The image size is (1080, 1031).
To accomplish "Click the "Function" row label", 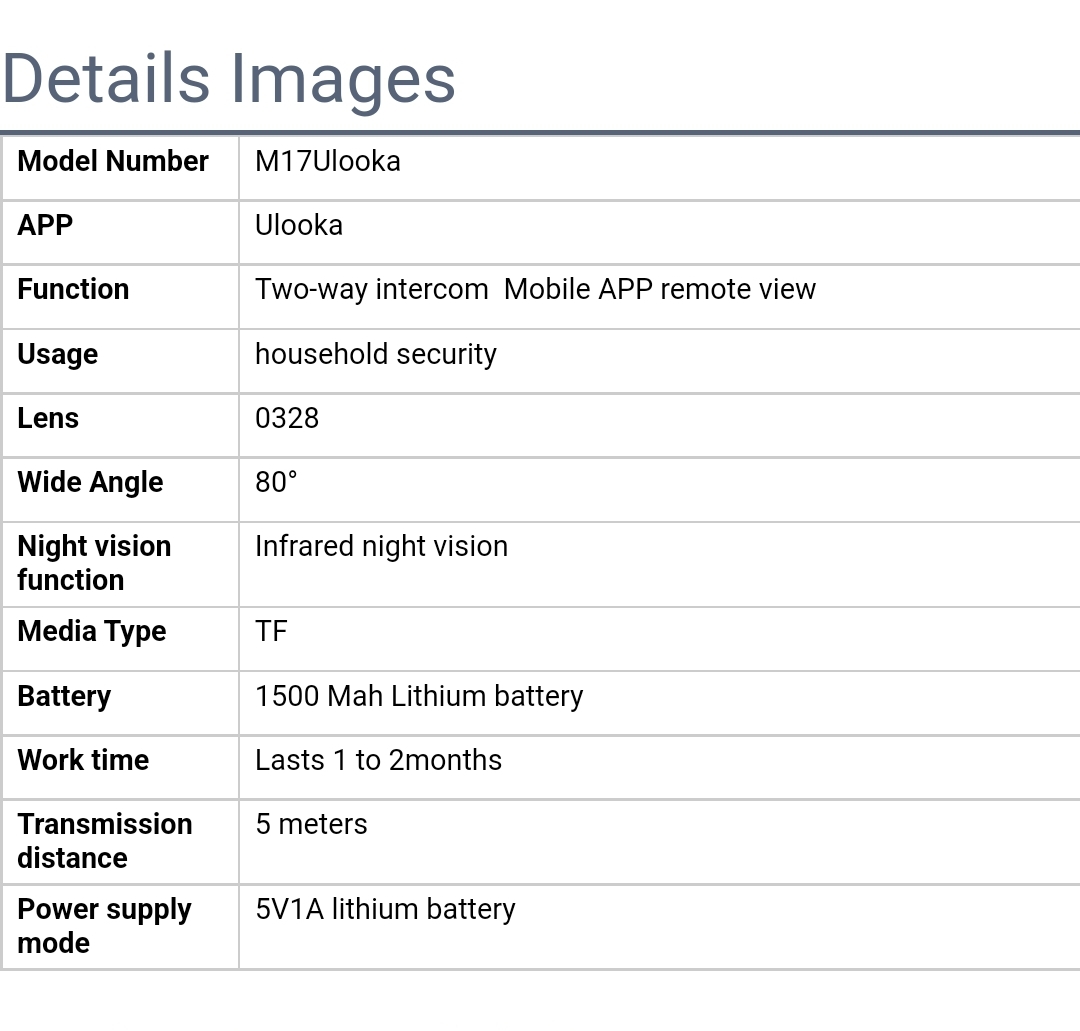I will (x=73, y=289).
